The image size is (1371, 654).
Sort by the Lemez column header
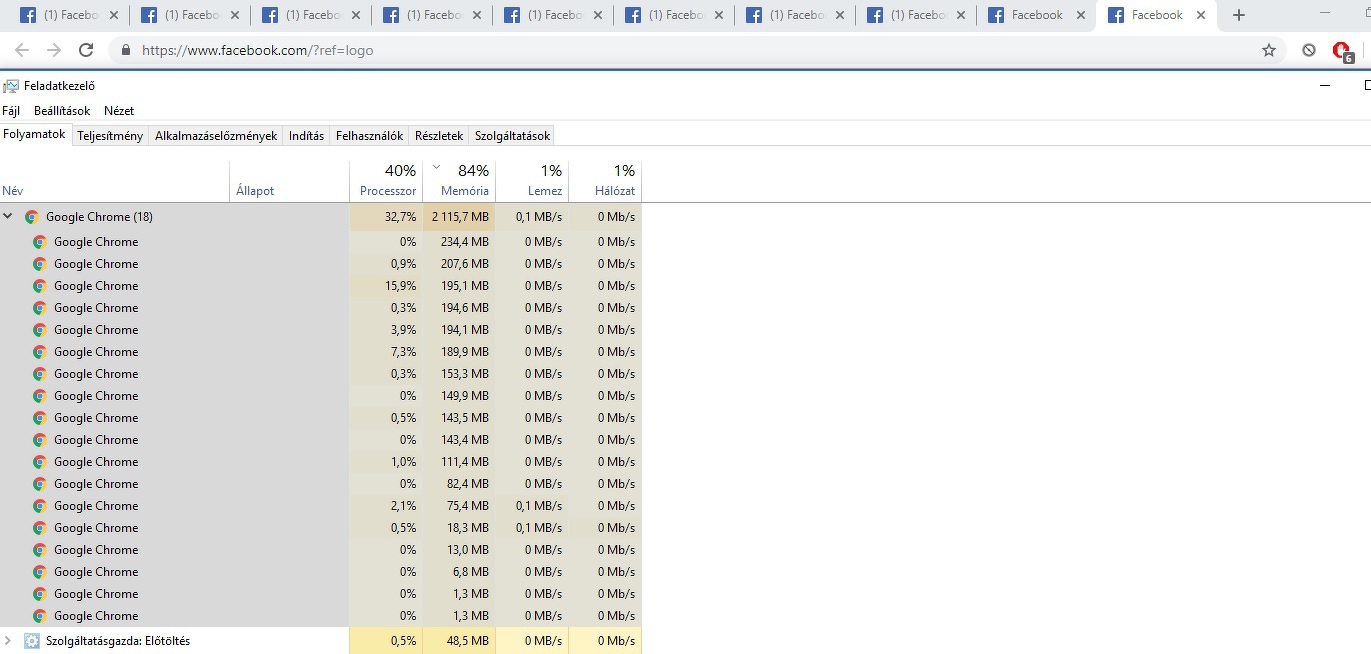[x=532, y=181]
